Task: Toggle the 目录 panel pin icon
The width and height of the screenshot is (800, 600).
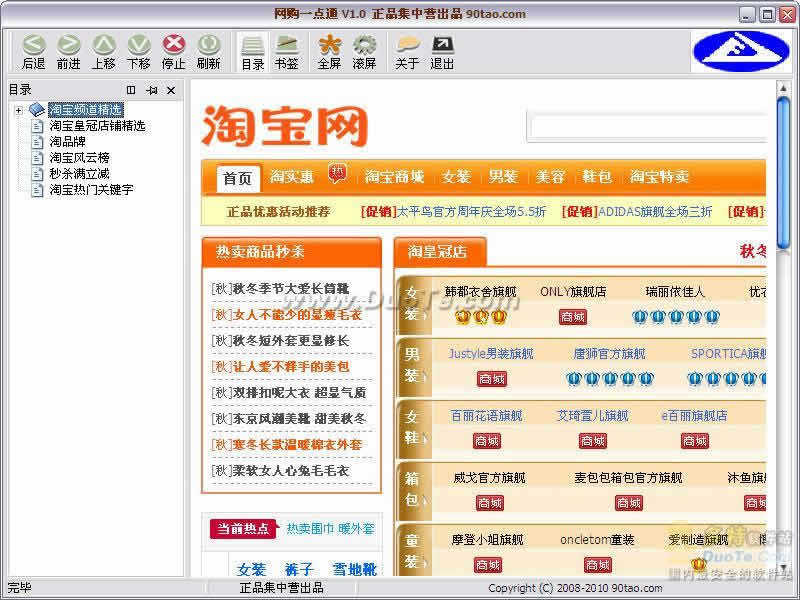Action: click(x=152, y=90)
